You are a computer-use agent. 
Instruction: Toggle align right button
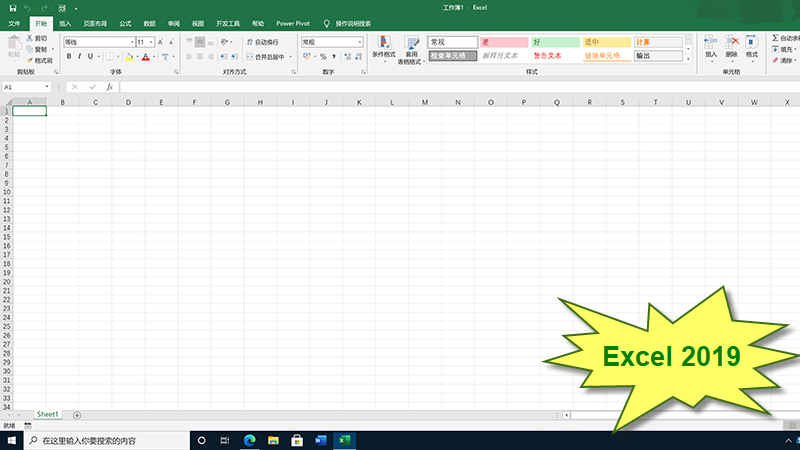[x=211, y=57]
